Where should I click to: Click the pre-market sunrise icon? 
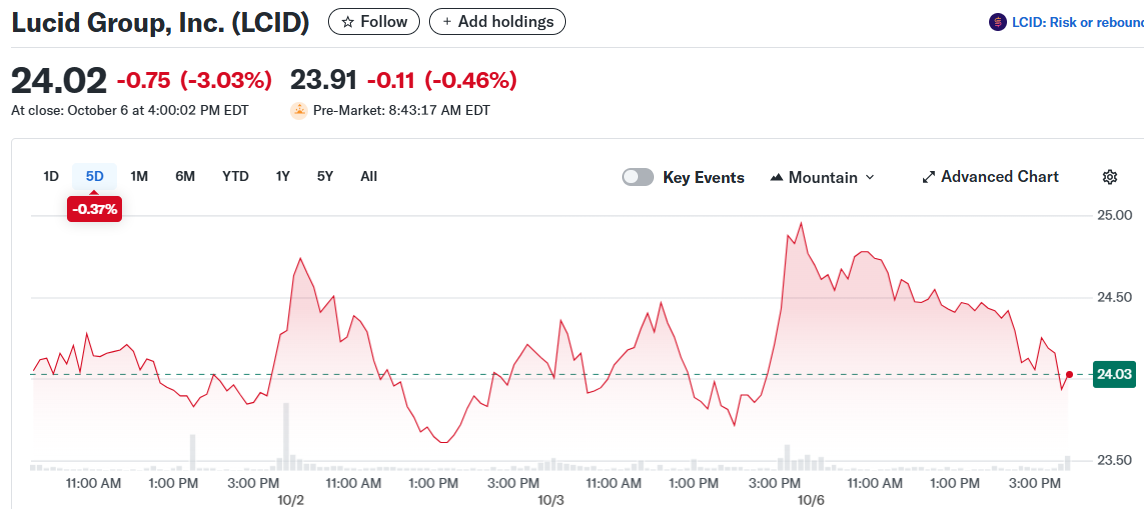click(x=298, y=111)
